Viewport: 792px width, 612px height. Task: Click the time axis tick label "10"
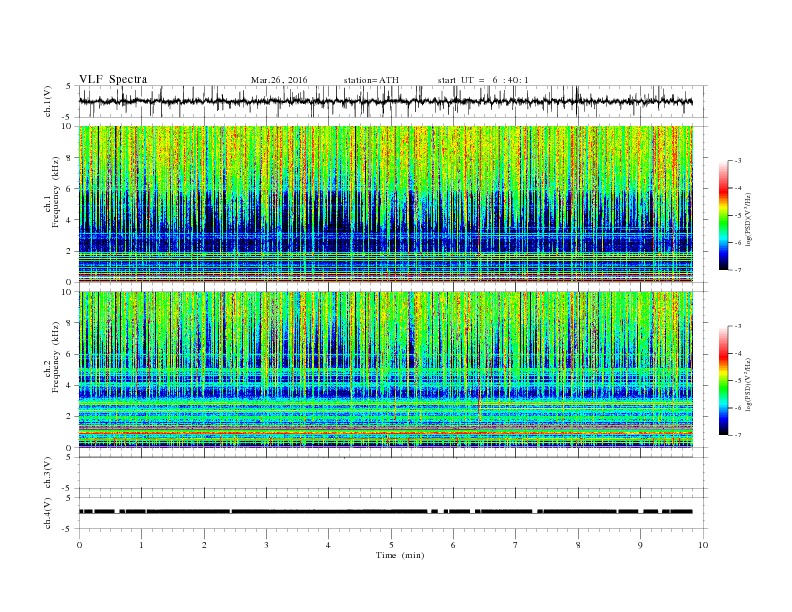point(703,545)
